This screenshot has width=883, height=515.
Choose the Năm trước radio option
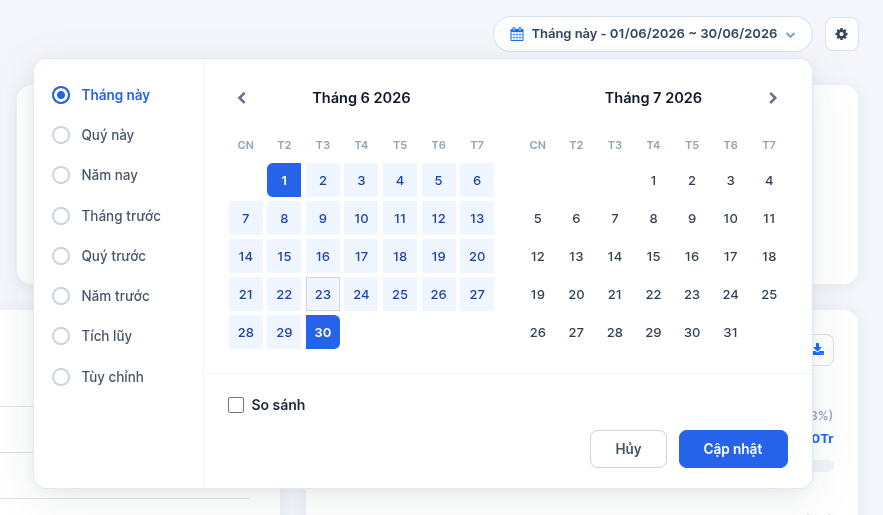coord(61,296)
